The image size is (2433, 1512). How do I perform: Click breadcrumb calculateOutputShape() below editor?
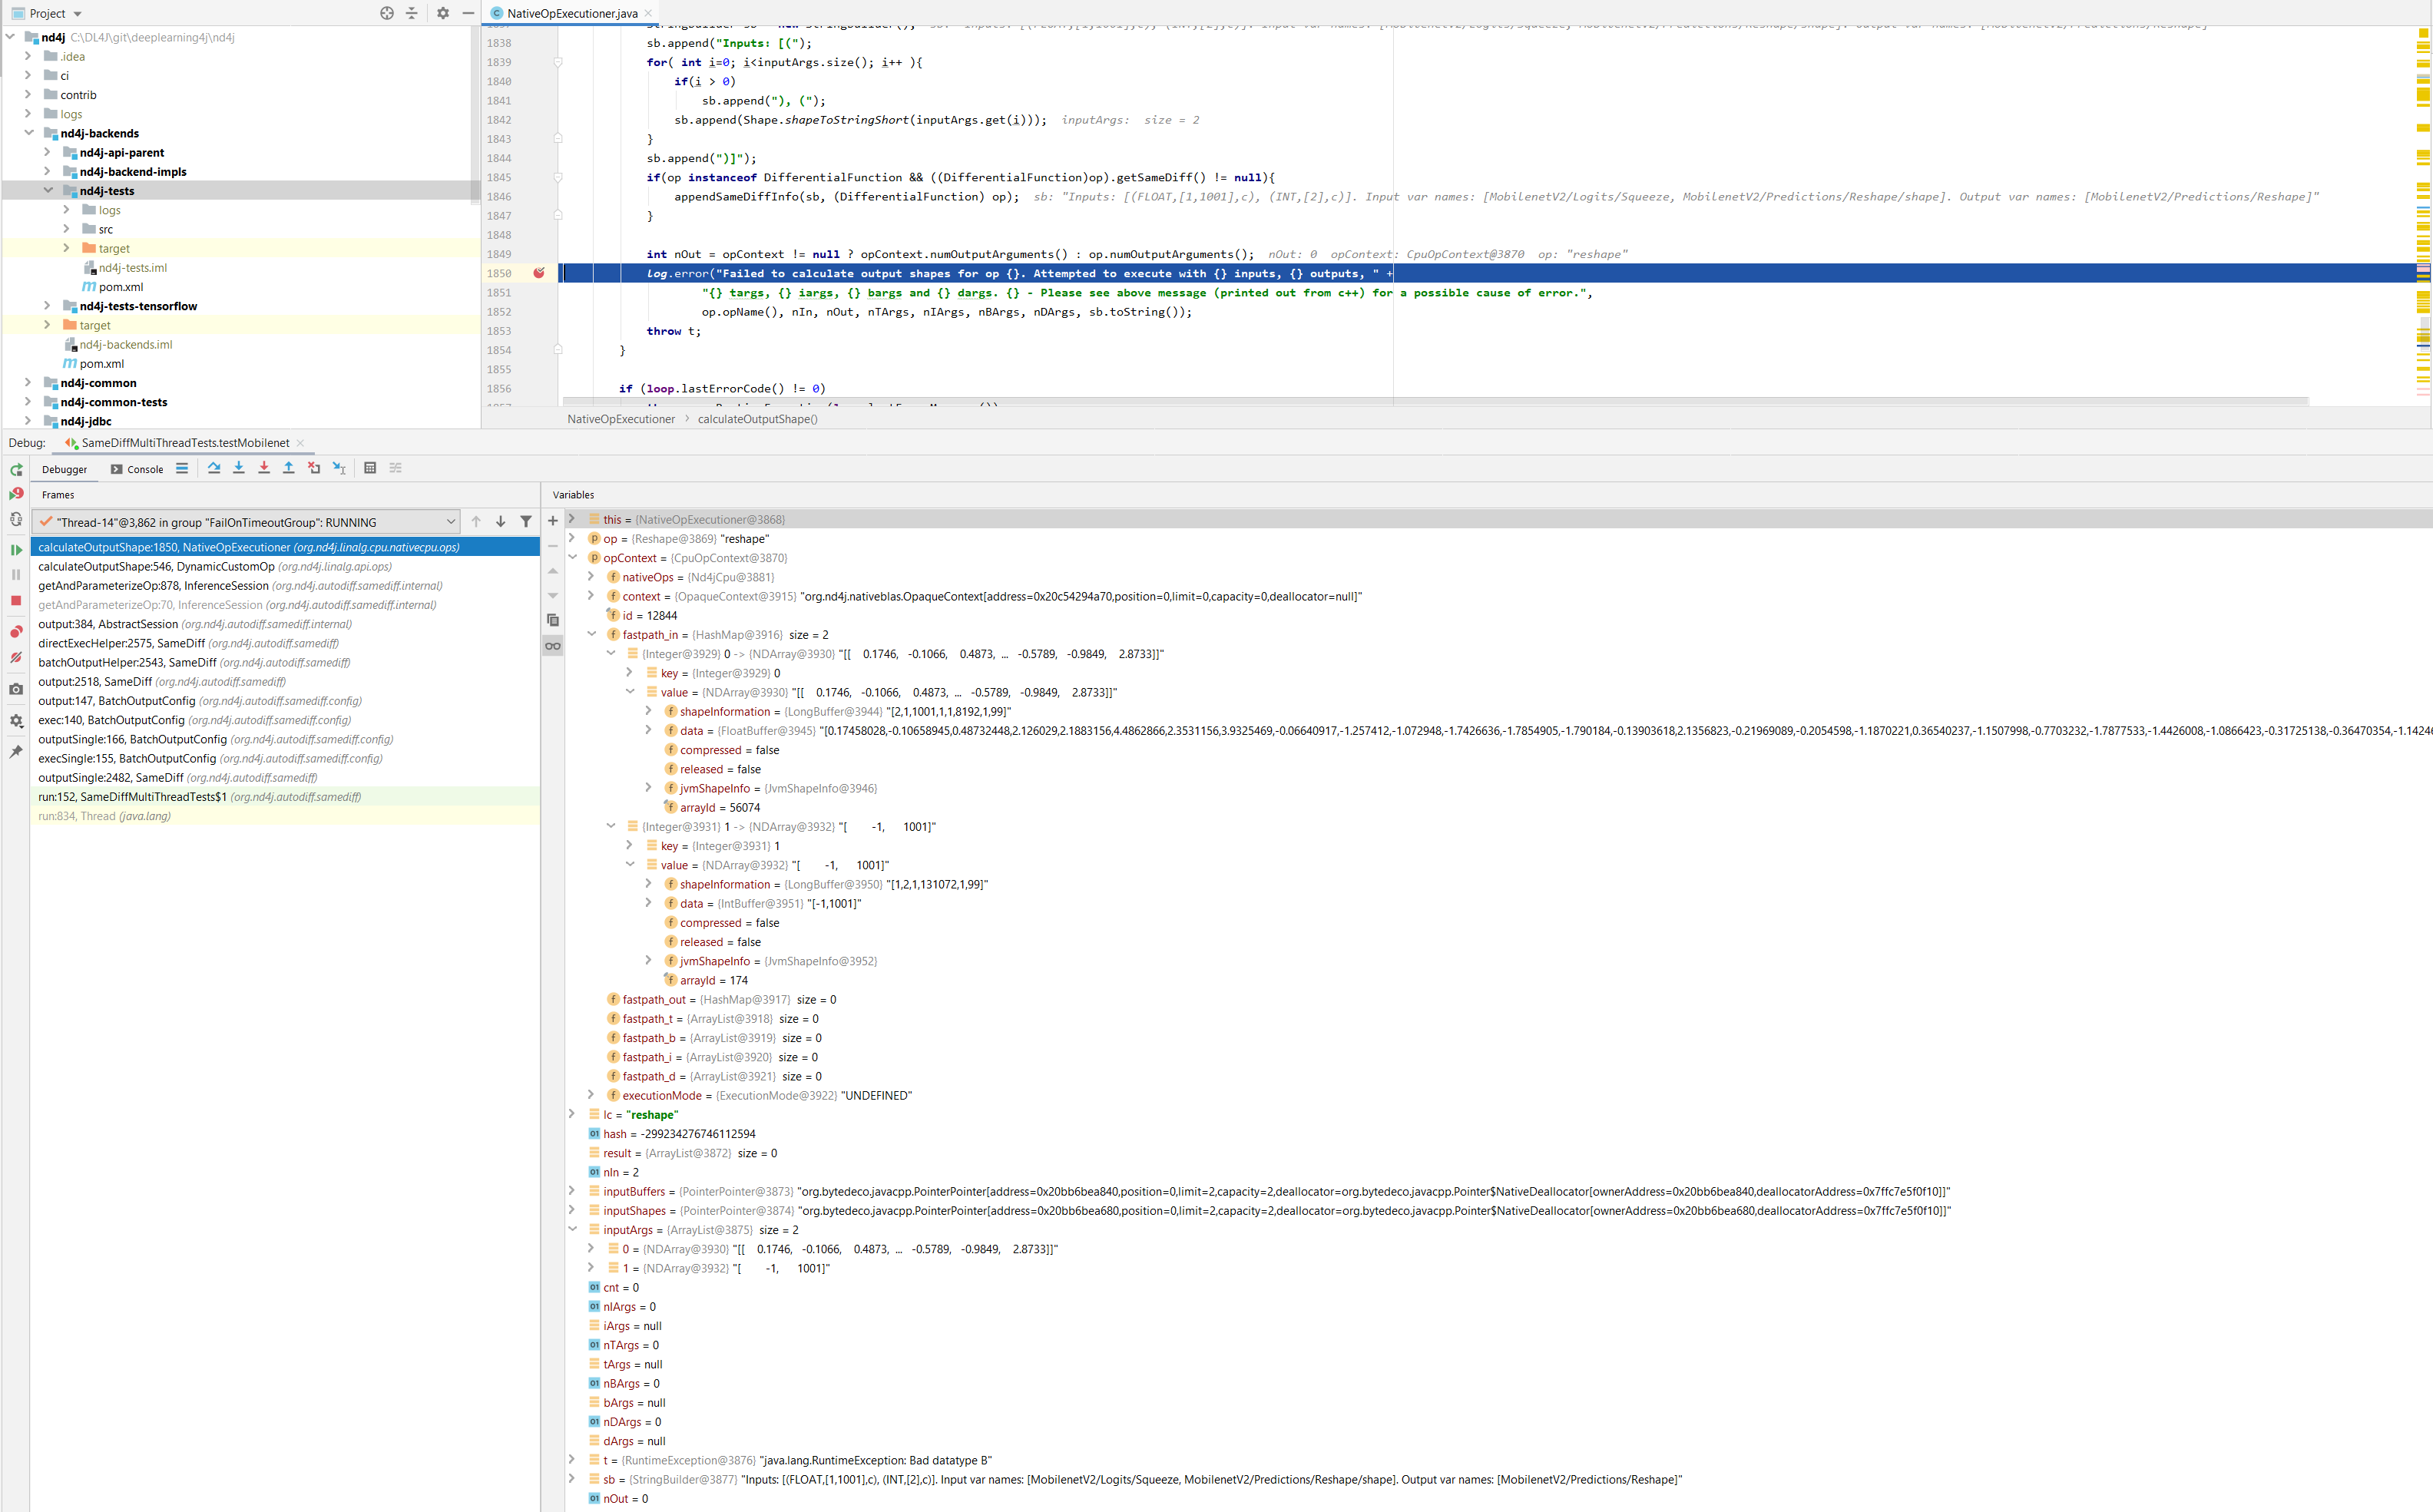coord(757,419)
